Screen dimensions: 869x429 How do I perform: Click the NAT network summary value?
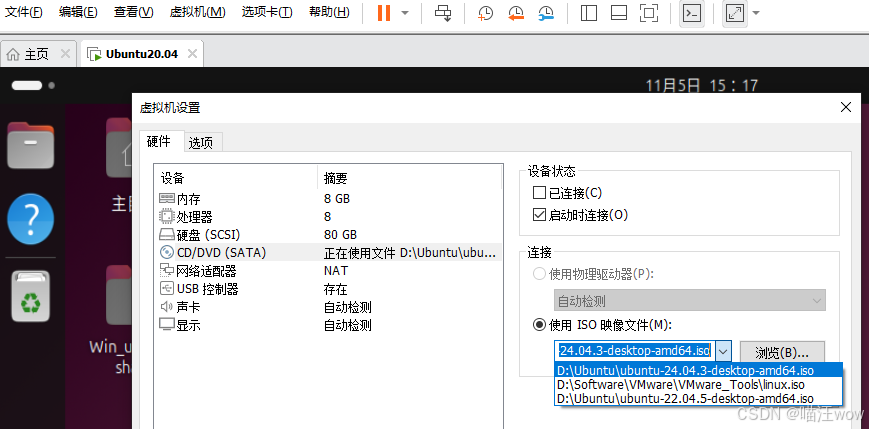[x=336, y=271]
